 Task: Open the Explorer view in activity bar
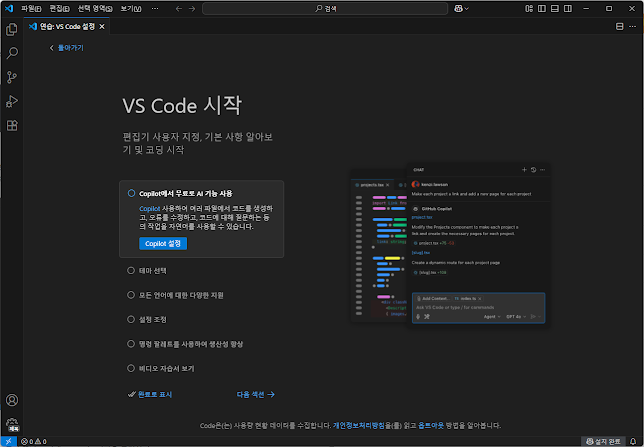[x=12, y=29]
